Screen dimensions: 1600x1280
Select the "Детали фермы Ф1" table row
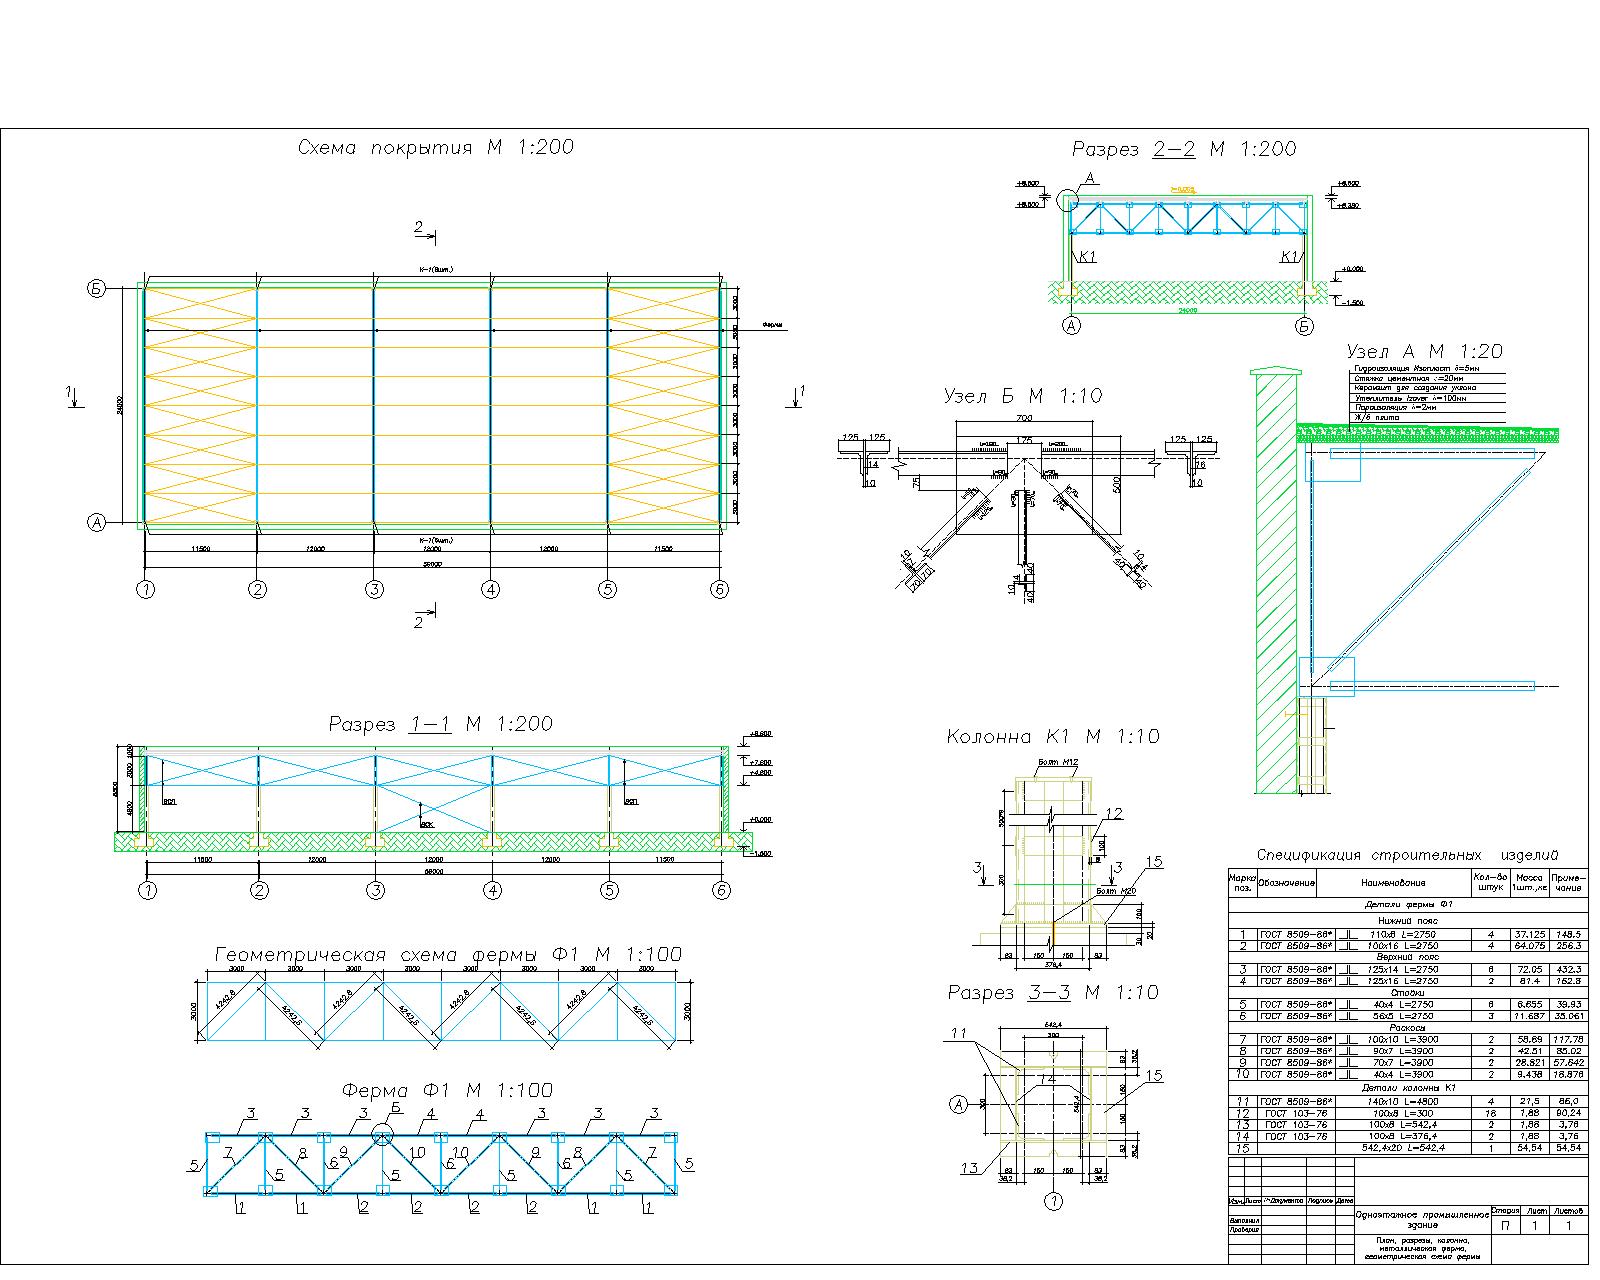coord(1407,905)
